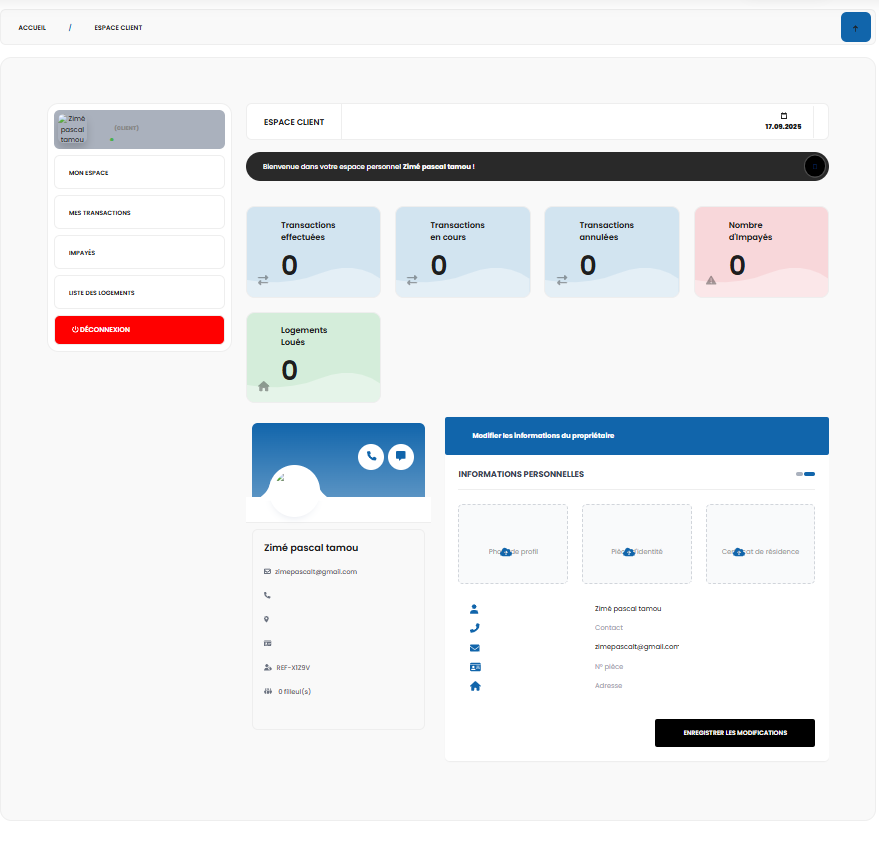Image resolution: width=879 pixels, height=865 pixels.
Task: Click the scroll-to-top arrow button
Action: click(x=855, y=27)
